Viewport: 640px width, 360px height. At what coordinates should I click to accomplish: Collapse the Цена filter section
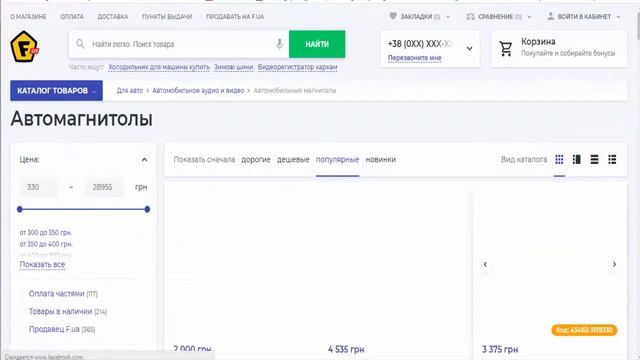click(x=144, y=160)
